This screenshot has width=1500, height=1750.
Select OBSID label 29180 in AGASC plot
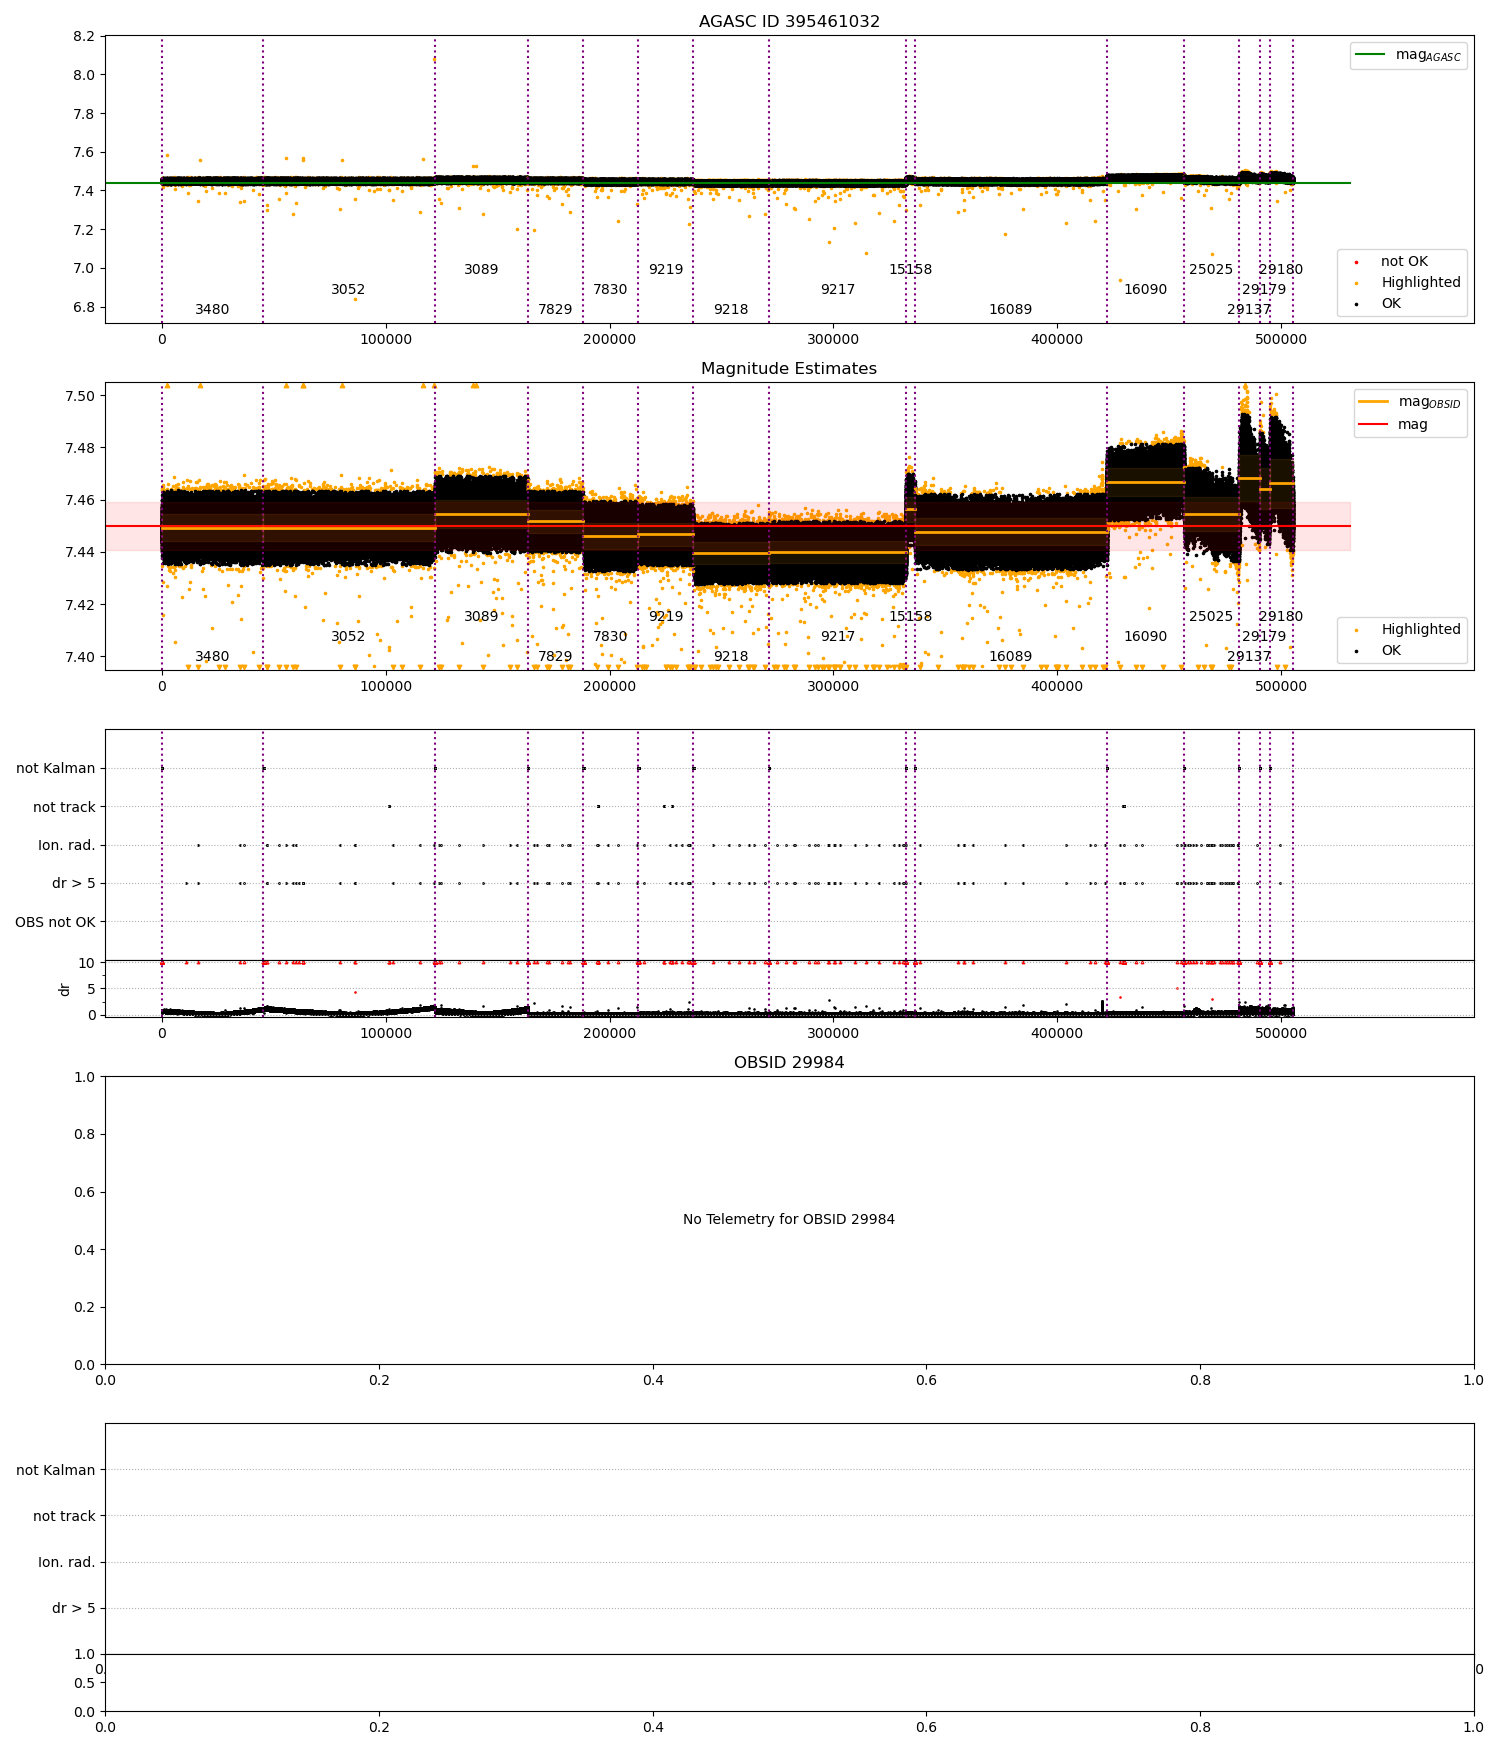click(1281, 270)
